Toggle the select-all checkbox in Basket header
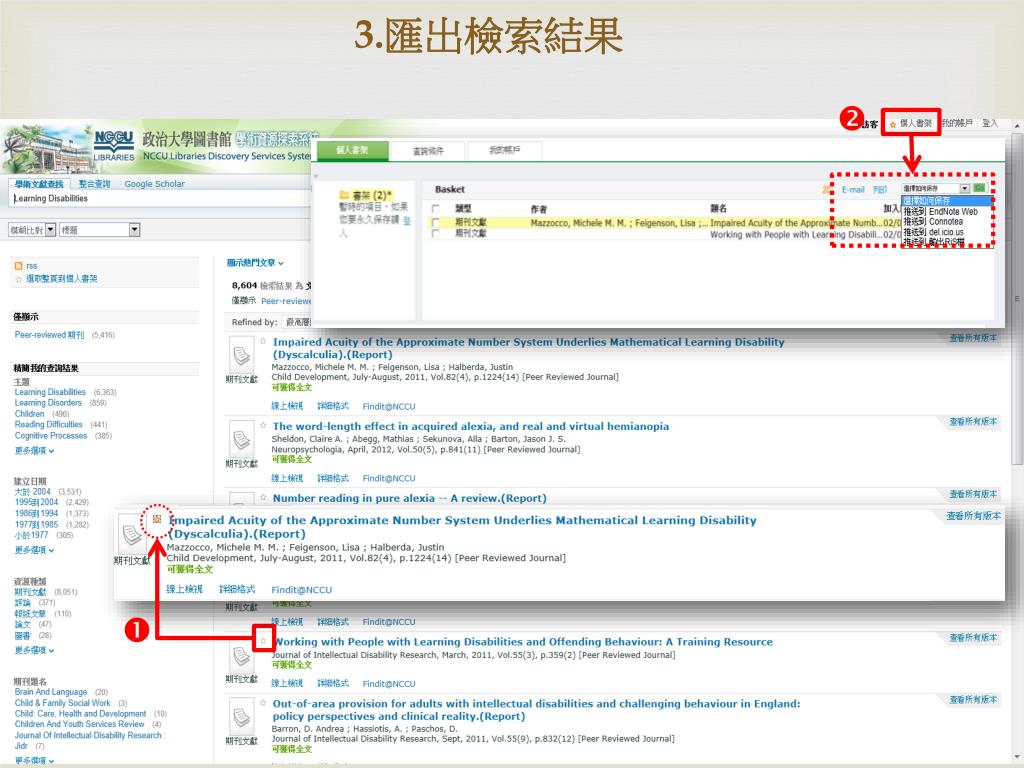 click(435, 209)
